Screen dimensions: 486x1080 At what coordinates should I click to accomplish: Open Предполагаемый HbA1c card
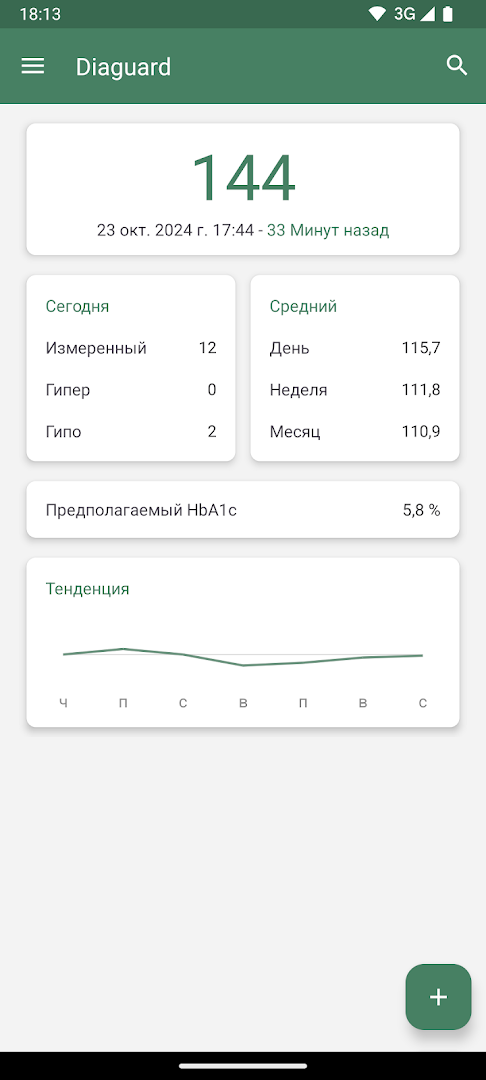[x=243, y=510]
